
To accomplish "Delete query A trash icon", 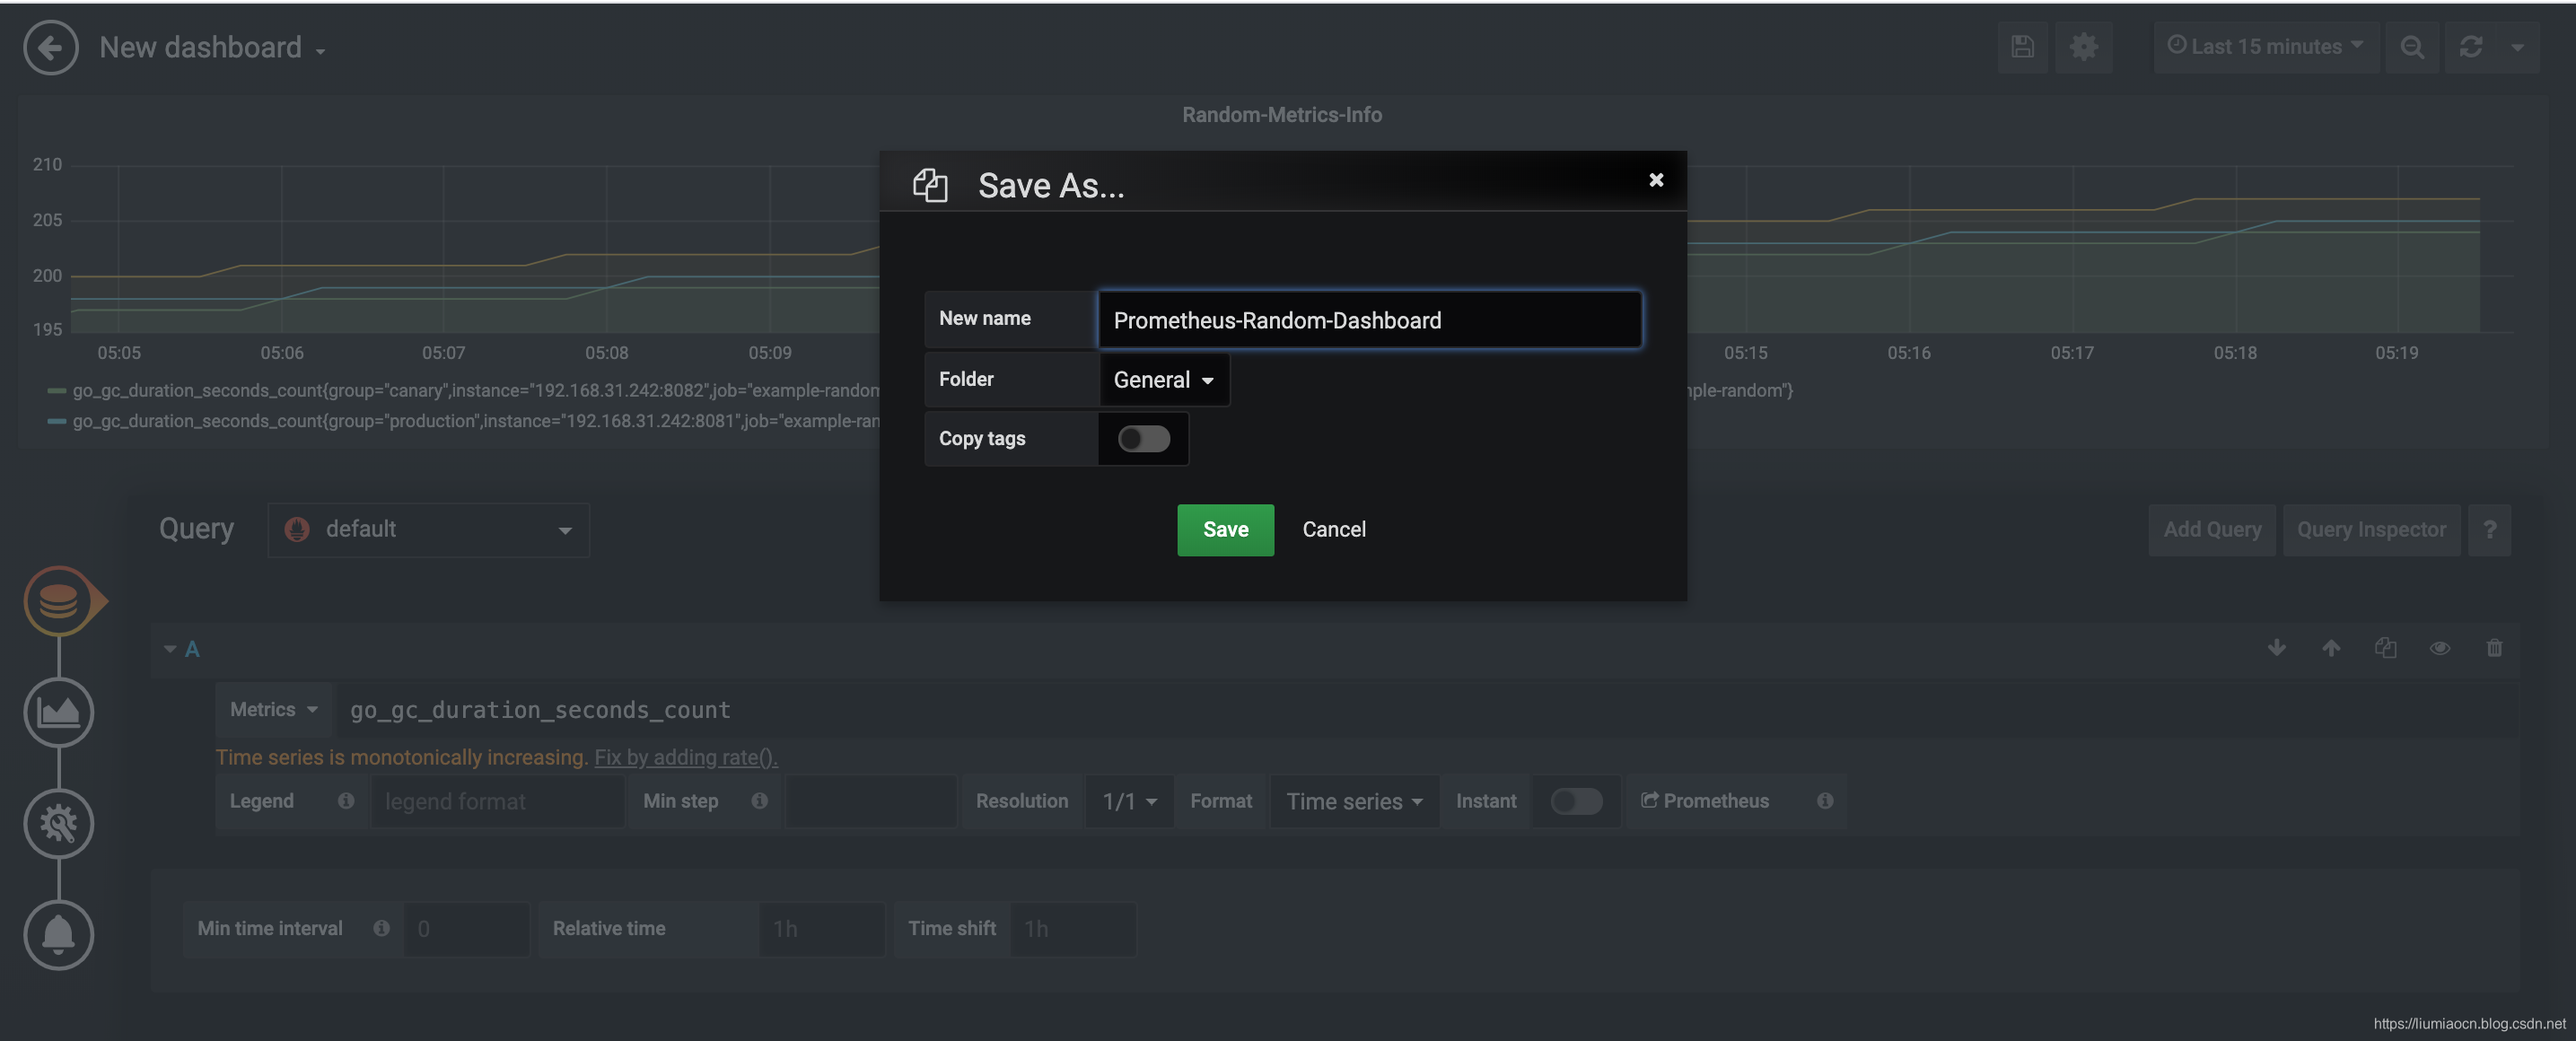I will pos(2494,648).
